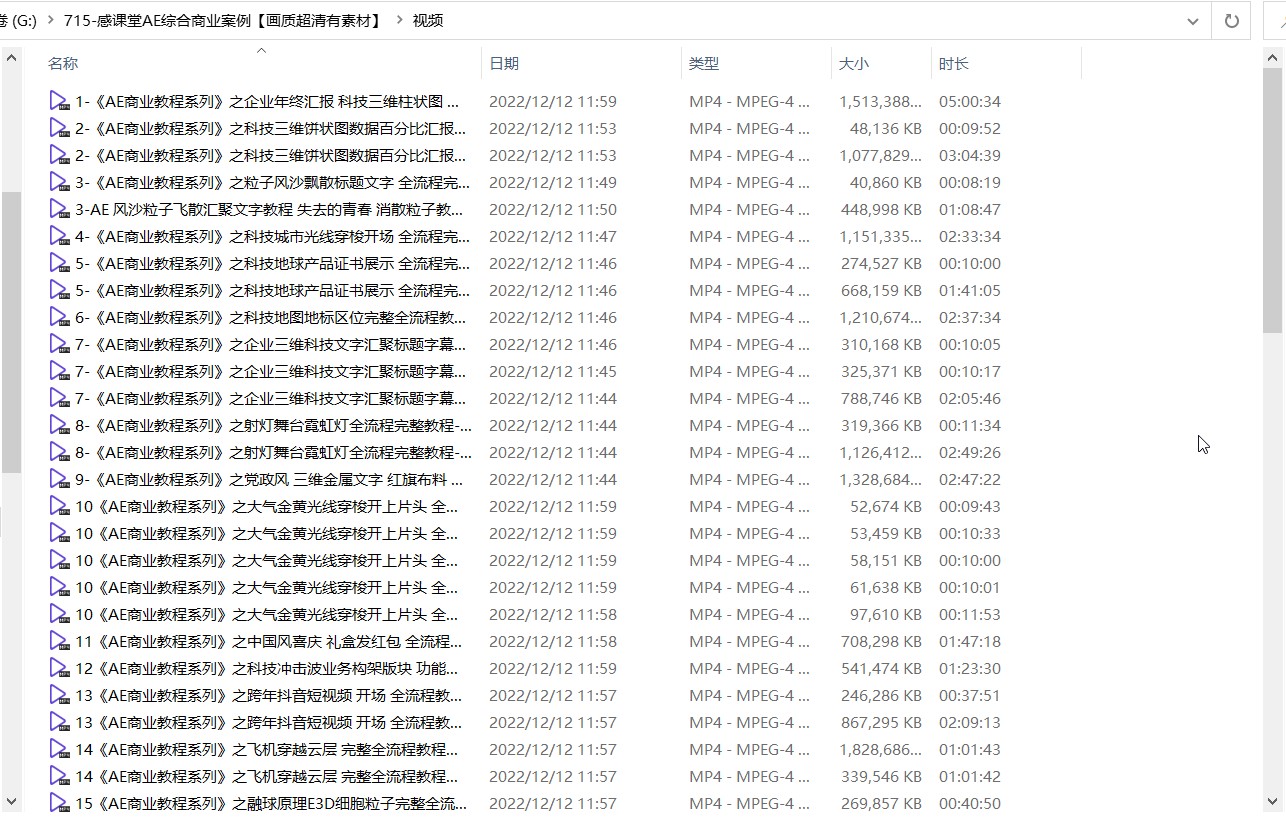This screenshot has height=827, width=1286.
Task: Click icon of 10 file sized 58,151 KB
Action: (59, 560)
